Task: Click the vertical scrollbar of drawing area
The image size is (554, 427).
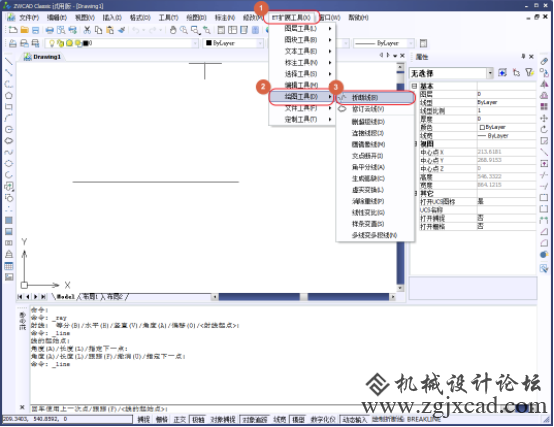Action: click(x=400, y=177)
